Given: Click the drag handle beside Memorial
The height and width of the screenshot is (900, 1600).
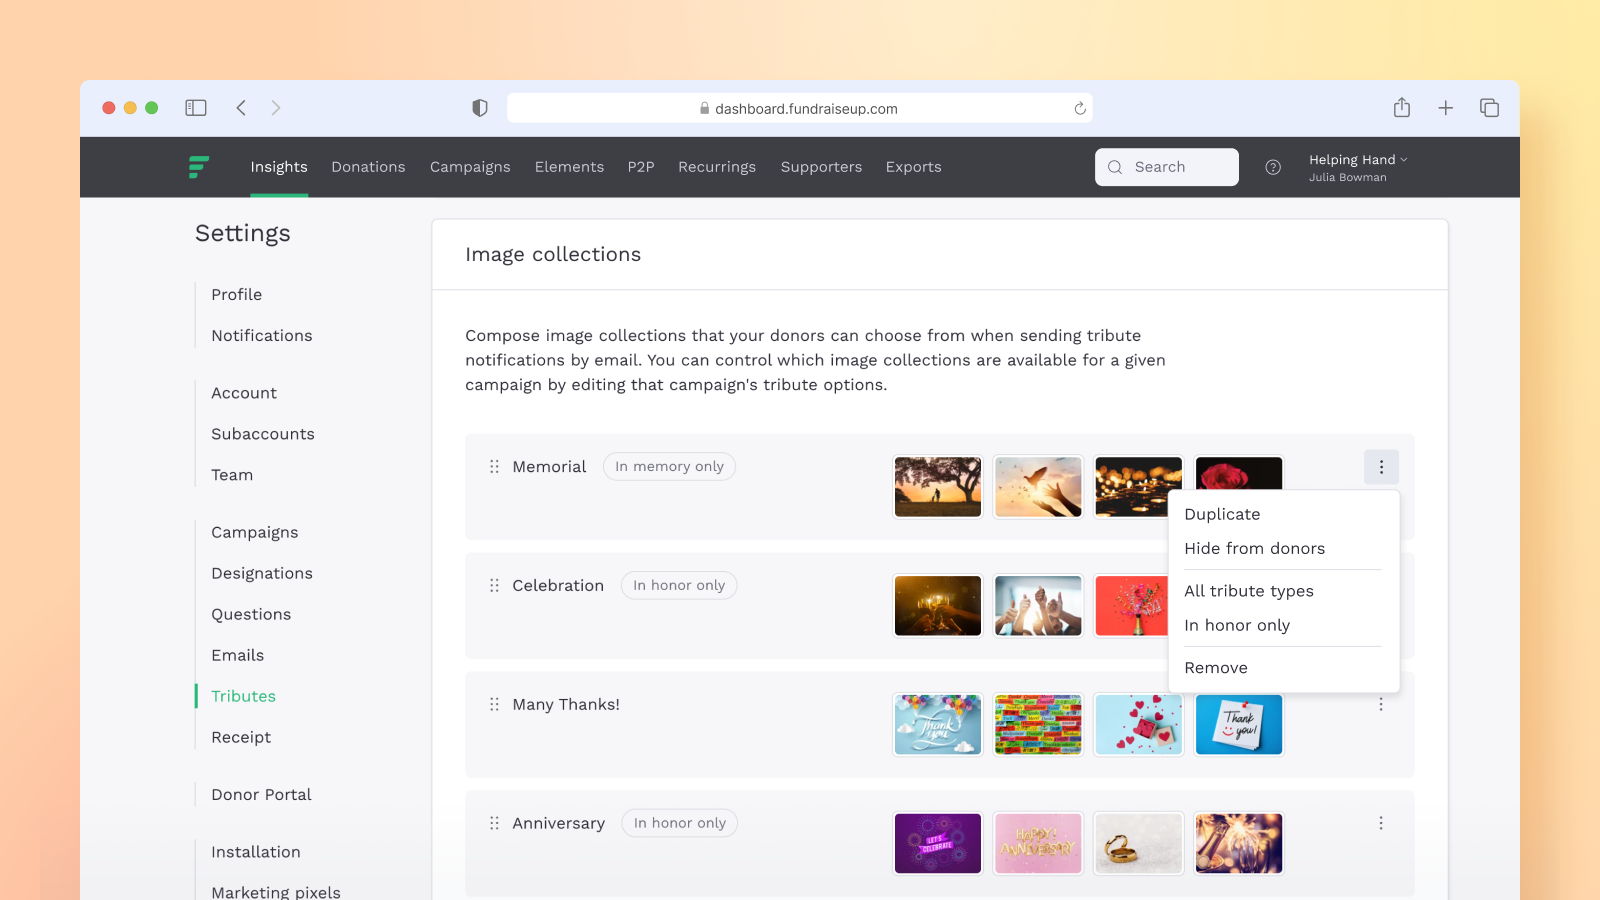Looking at the screenshot, I should click(x=494, y=467).
